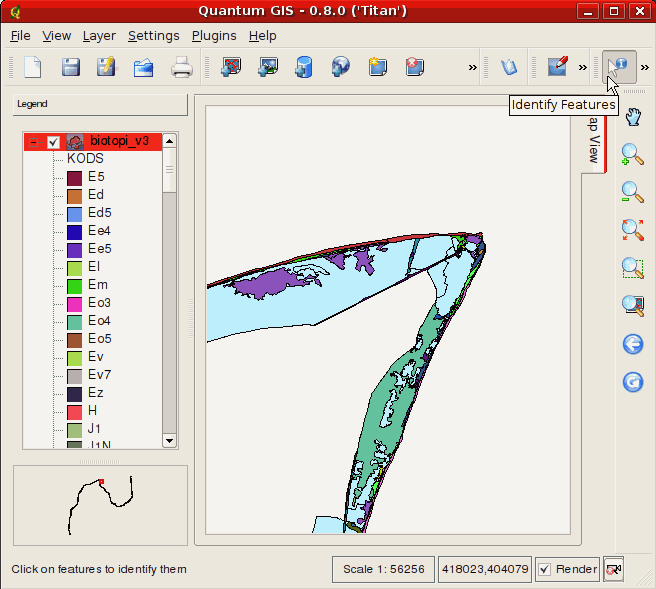656x589 pixels.
Task: Click the Zoom to Full Extents icon
Action: pos(632,230)
